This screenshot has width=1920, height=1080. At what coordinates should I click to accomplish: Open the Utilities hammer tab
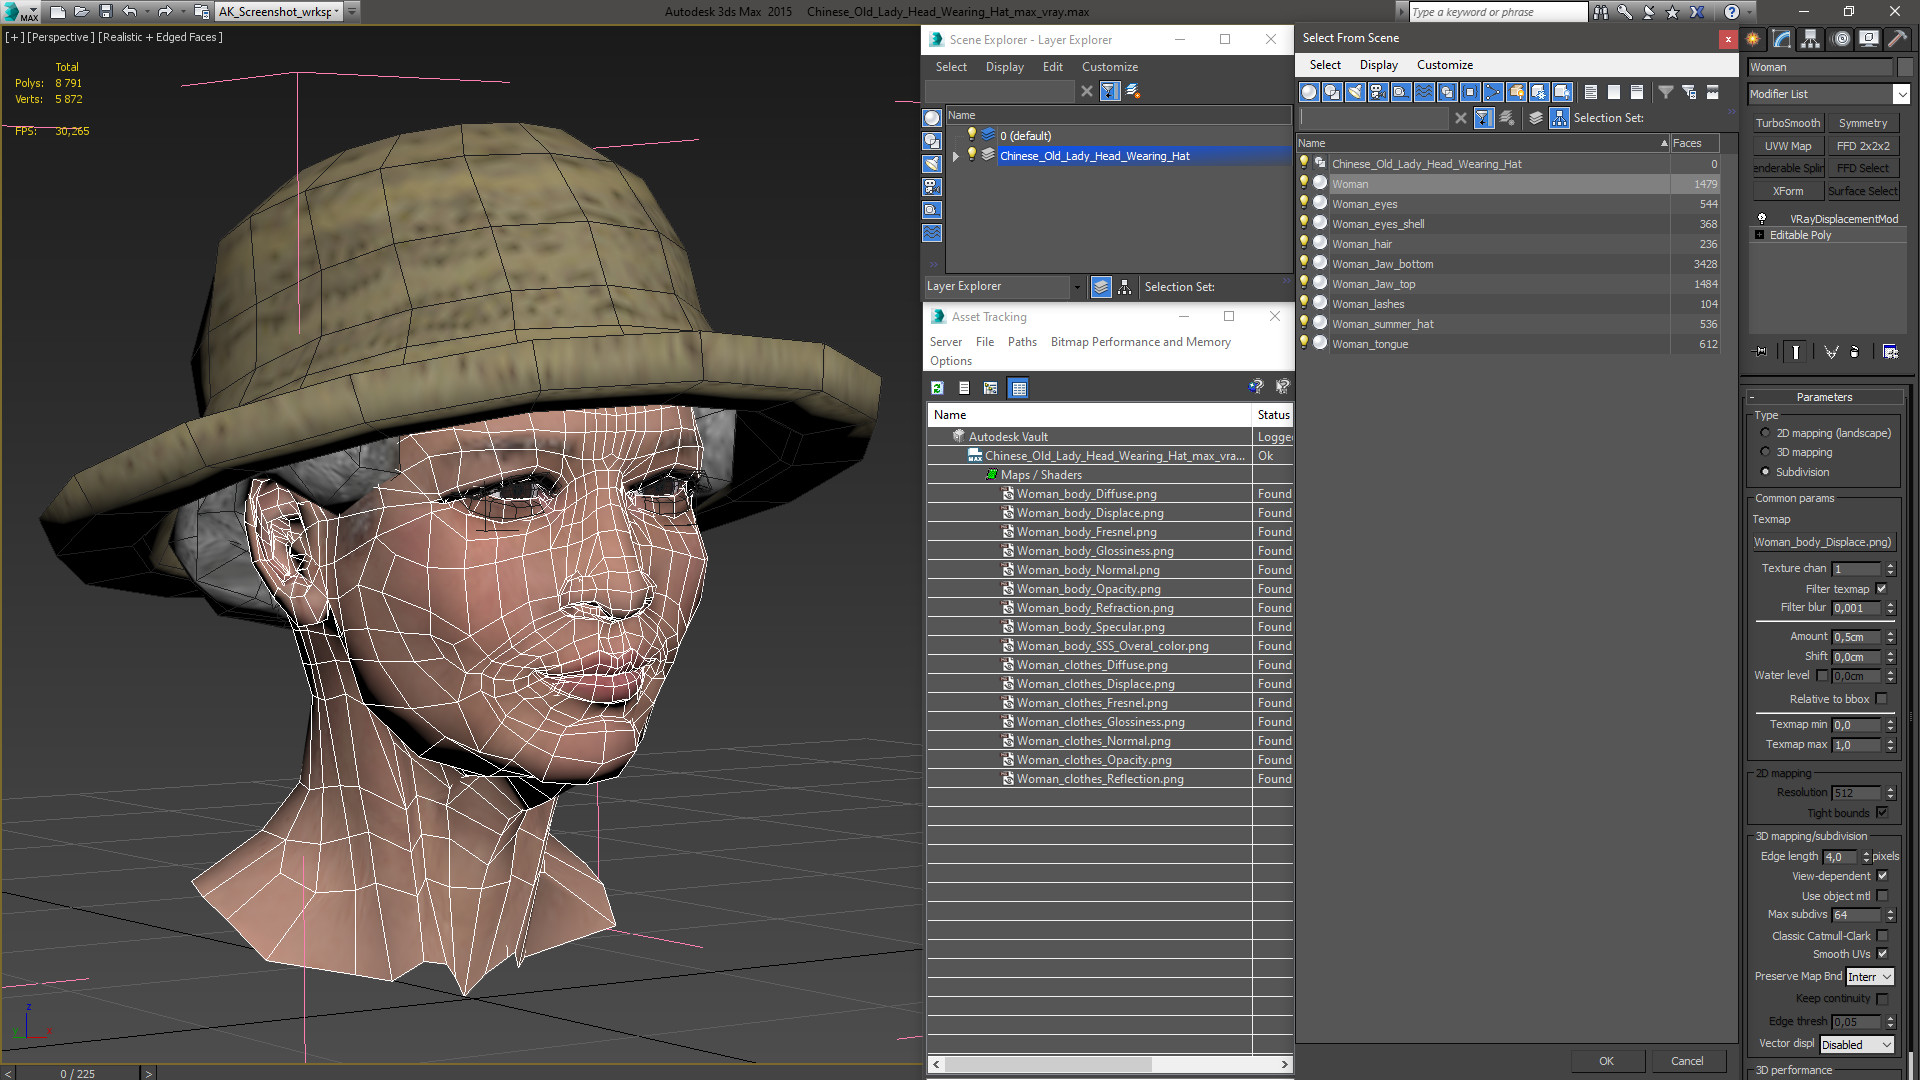(x=1898, y=39)
